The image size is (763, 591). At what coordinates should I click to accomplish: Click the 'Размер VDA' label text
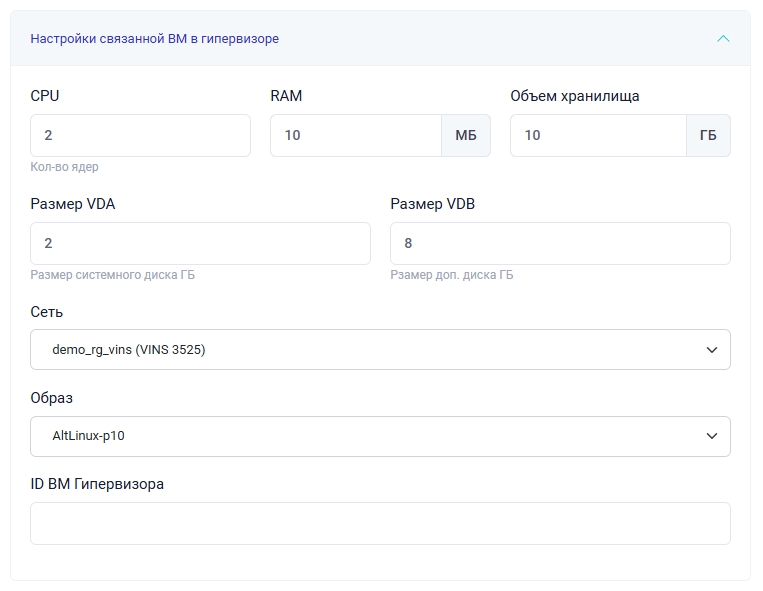tap(73, 204)
